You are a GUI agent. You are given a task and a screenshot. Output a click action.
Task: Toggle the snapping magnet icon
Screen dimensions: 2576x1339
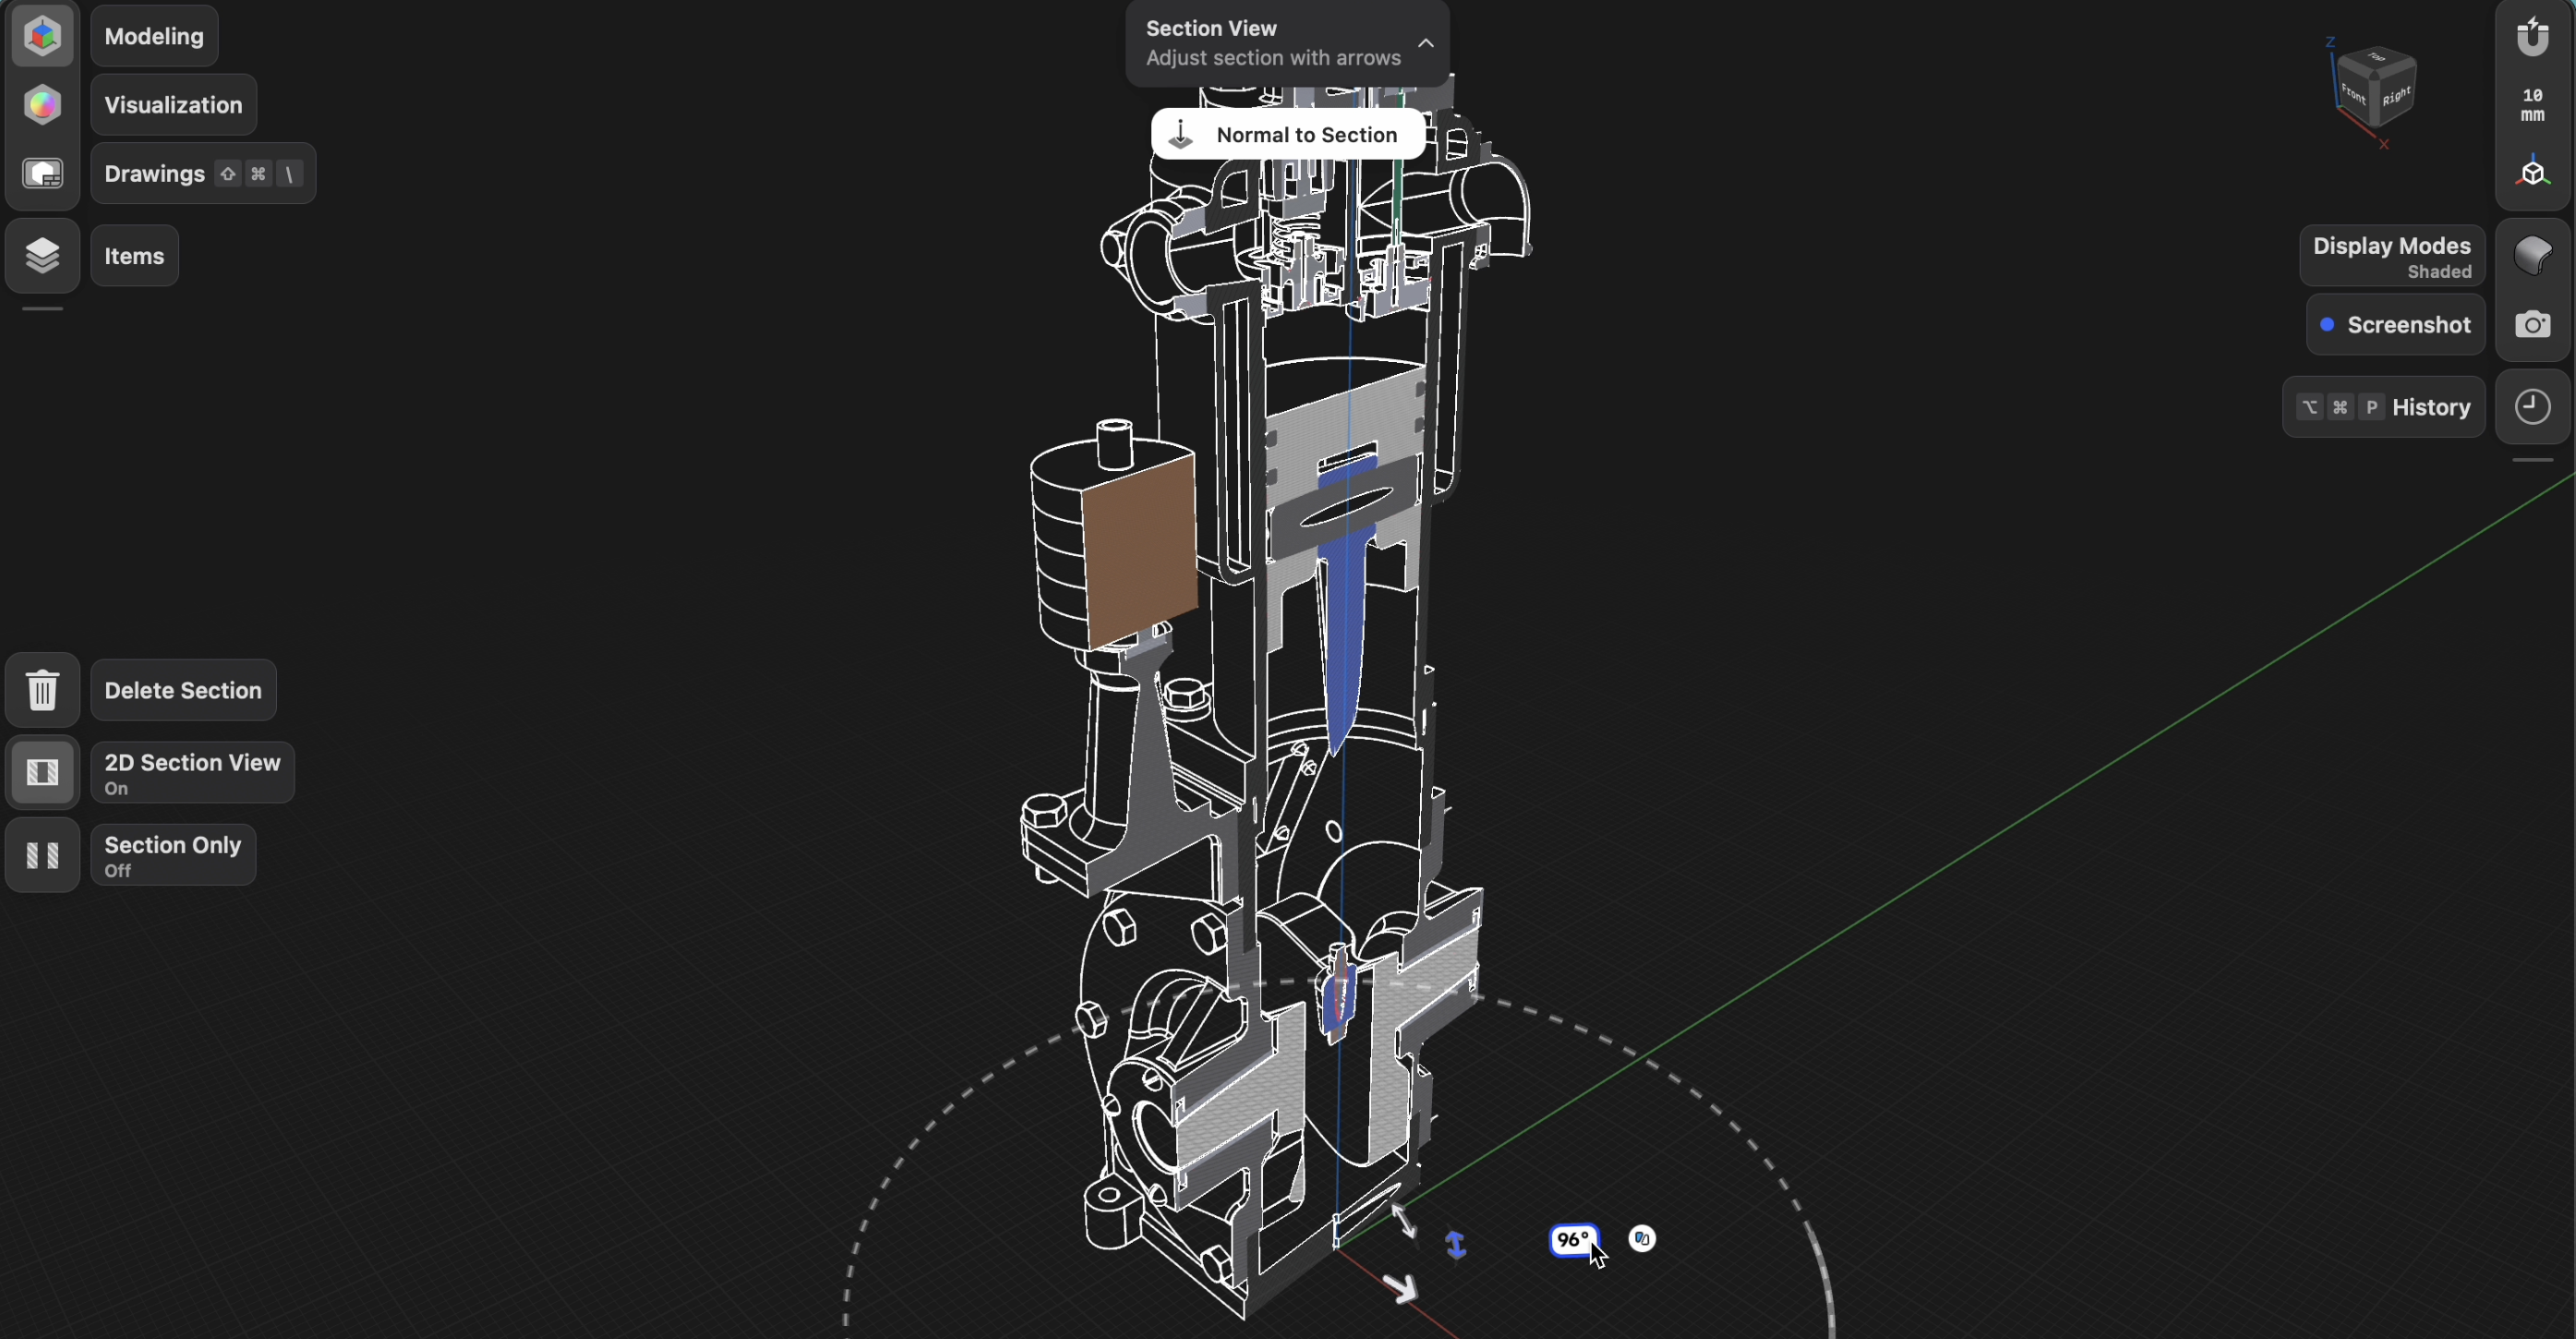point(2532,36)
